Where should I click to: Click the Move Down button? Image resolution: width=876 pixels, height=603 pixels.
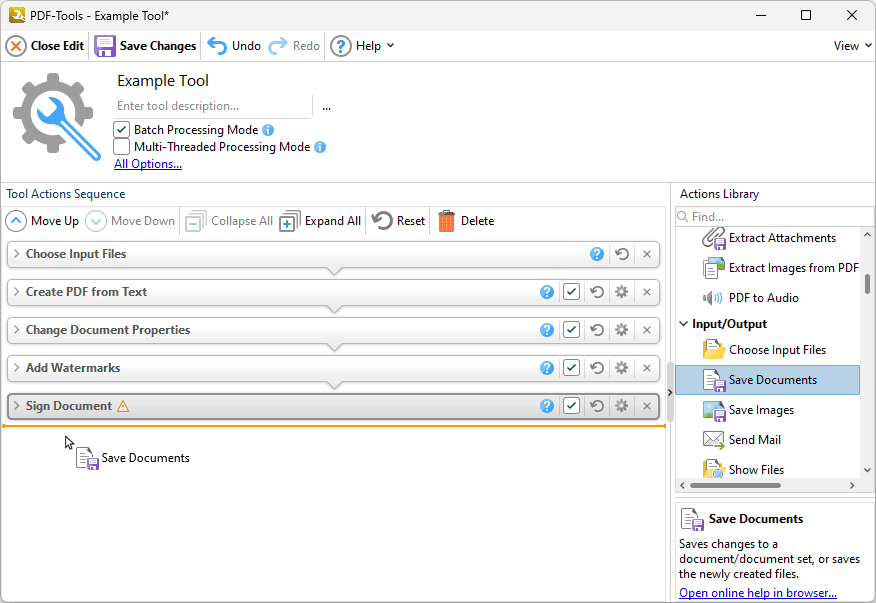point(130,221)
